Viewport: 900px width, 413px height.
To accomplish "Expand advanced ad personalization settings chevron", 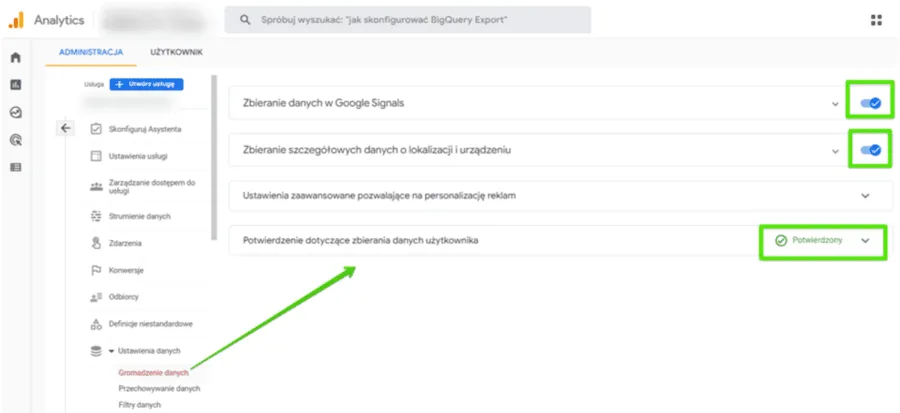I will click(866, 196).
